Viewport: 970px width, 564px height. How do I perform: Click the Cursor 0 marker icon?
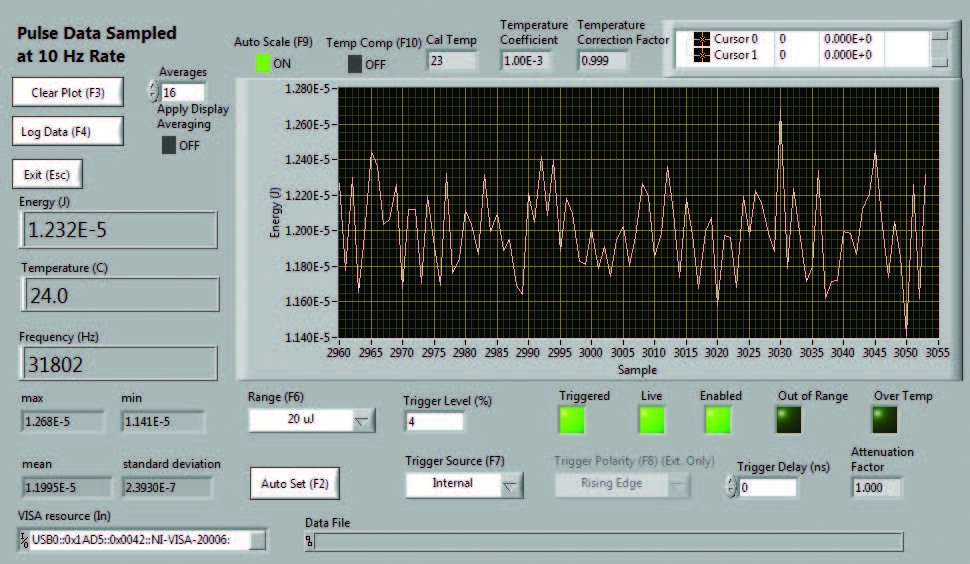700,39
